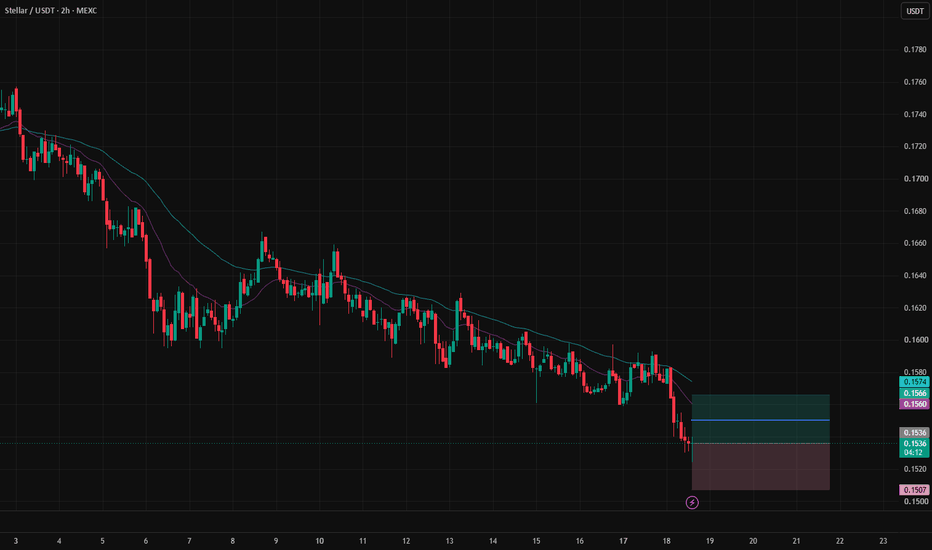Image resolution: width=932 pixels, height=550 pixels.
Task: Click date "13" on the time axis
Action: tap(449, 541)
